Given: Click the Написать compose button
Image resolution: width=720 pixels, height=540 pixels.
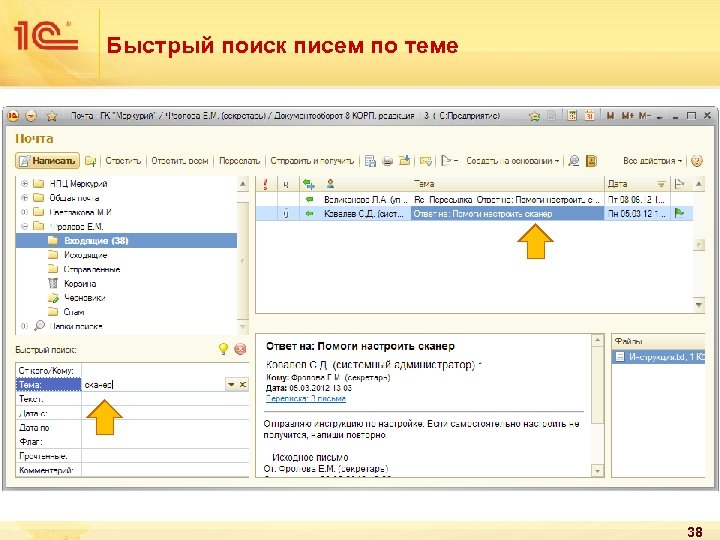Looking at the screenshot, I should click(47, 161).
